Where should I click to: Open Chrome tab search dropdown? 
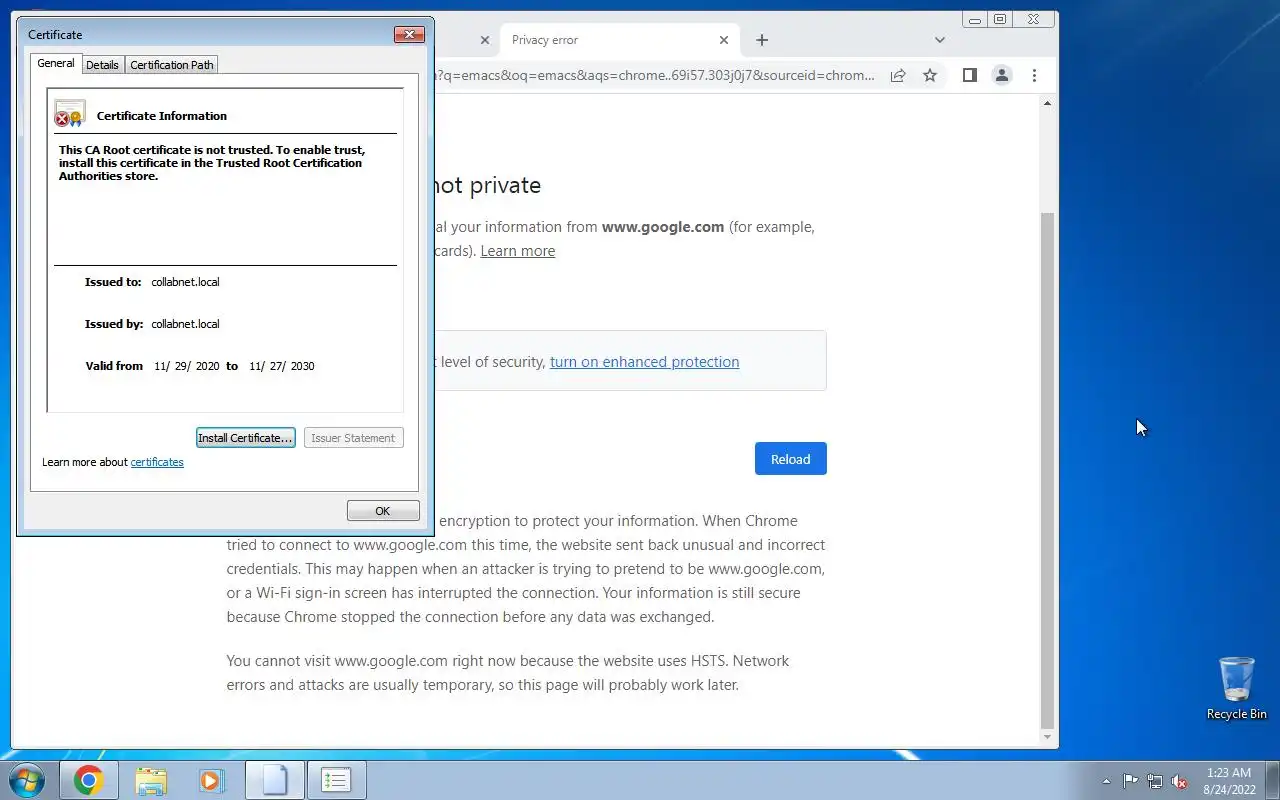pos(940,40)
